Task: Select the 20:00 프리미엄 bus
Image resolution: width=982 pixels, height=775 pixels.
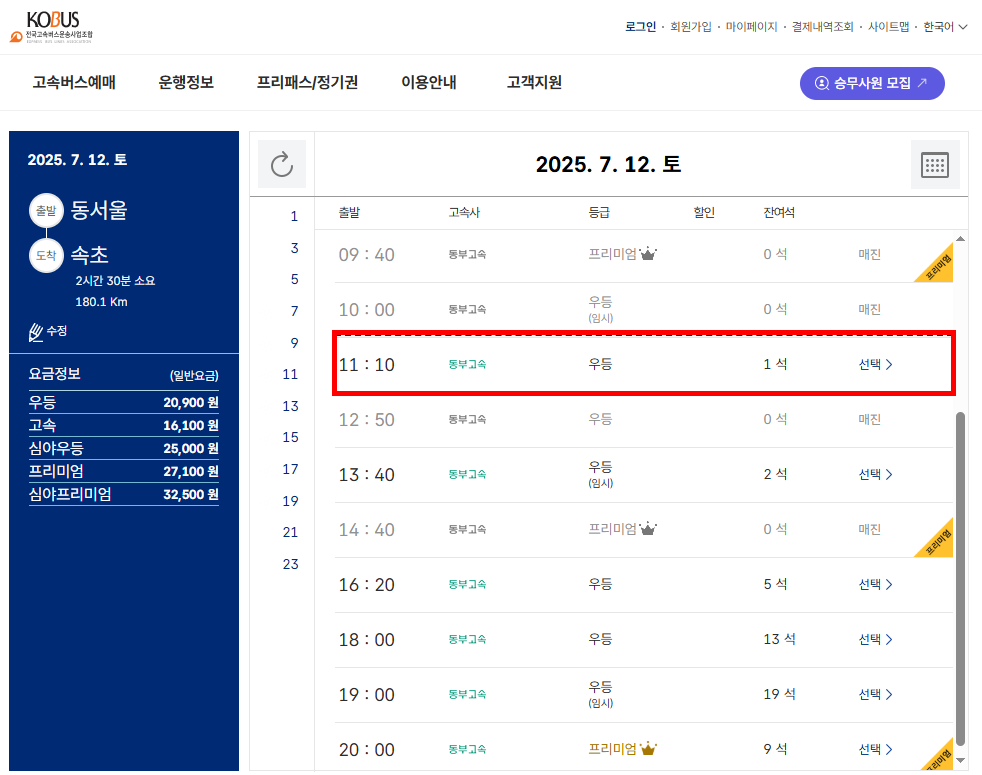Action: point(876,749)
